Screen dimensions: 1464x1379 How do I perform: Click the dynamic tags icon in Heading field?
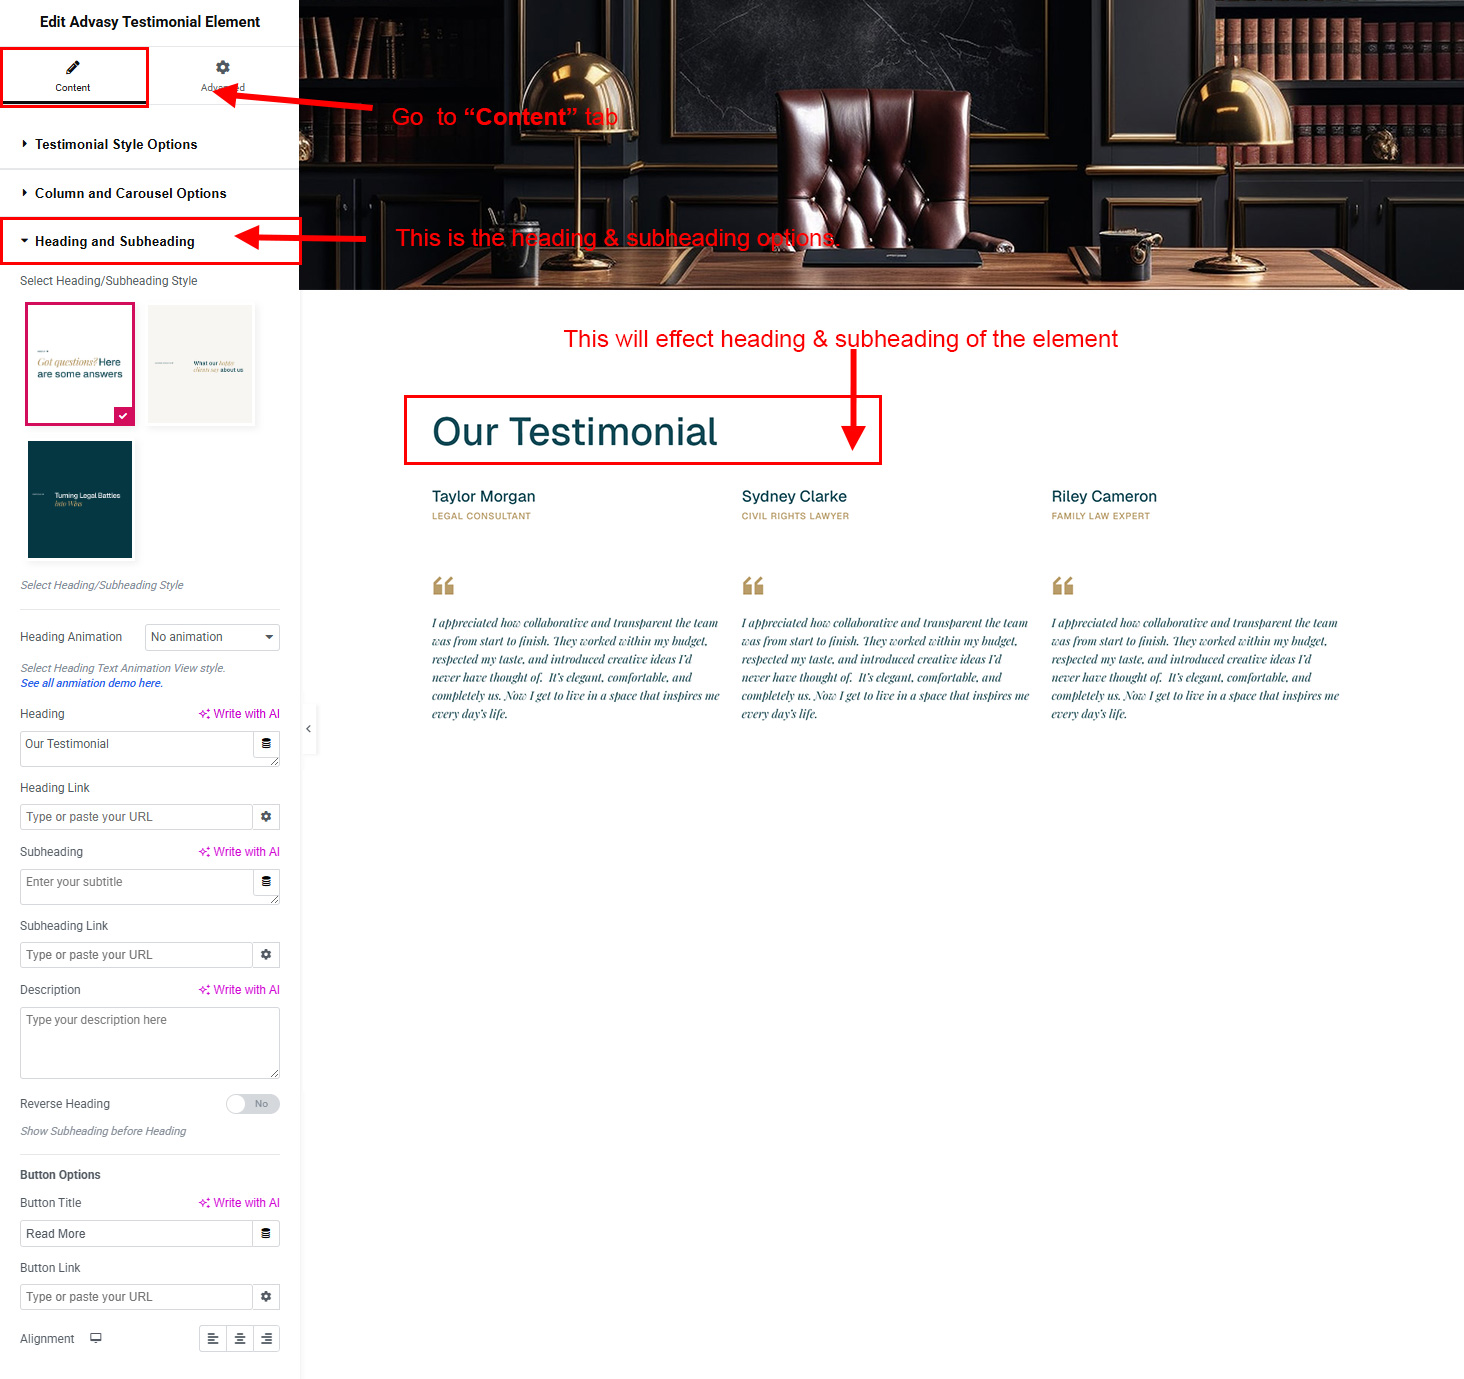(x=266, y=744)
